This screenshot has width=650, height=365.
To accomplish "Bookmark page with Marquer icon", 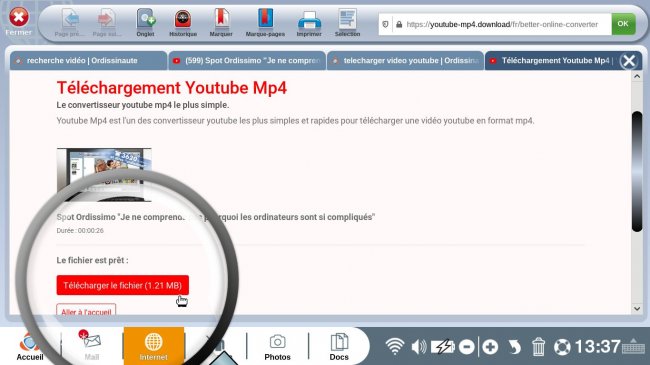I will point(222,19).
